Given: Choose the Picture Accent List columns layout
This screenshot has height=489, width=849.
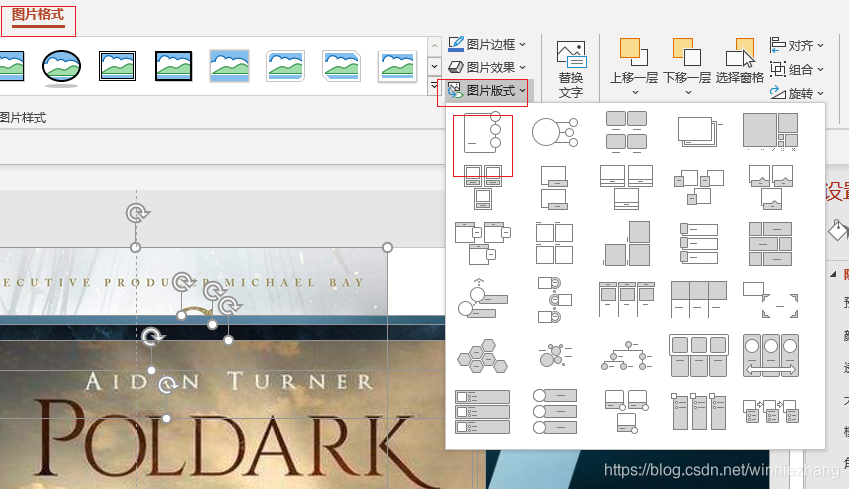Looking at the screenshot, I should [x=699, y=412].
